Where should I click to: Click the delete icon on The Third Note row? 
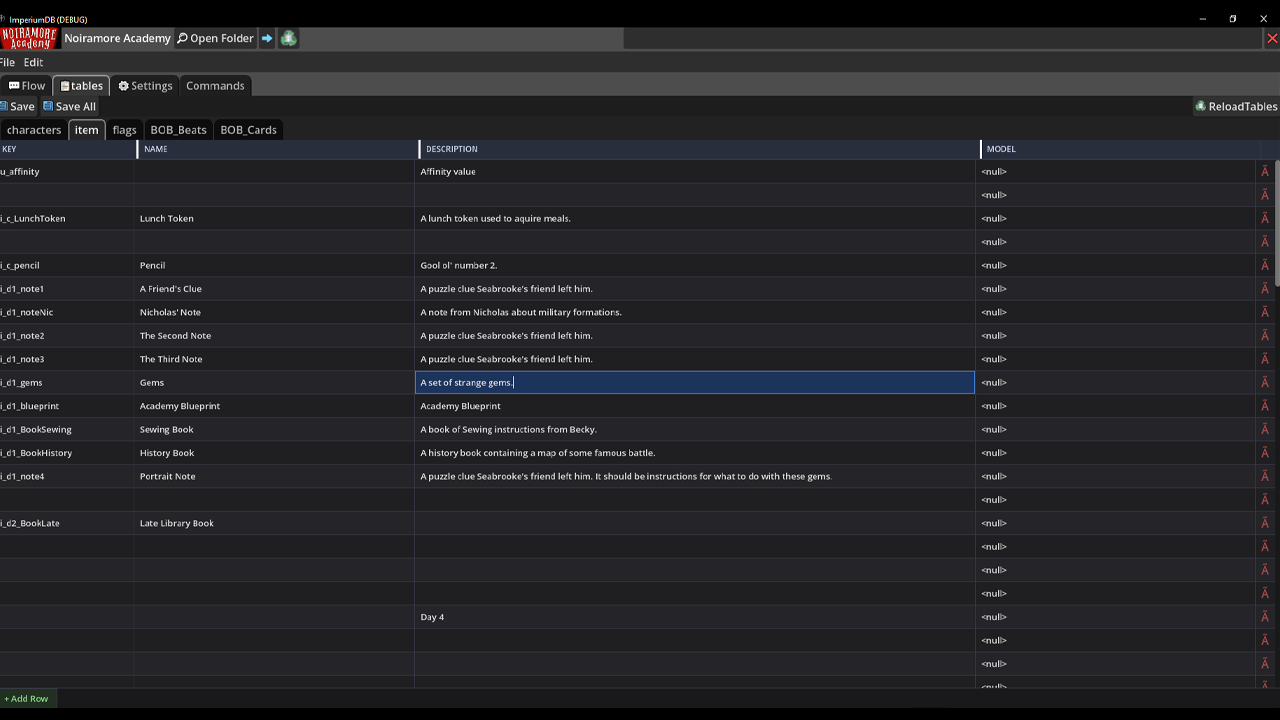coord(1265,359)
